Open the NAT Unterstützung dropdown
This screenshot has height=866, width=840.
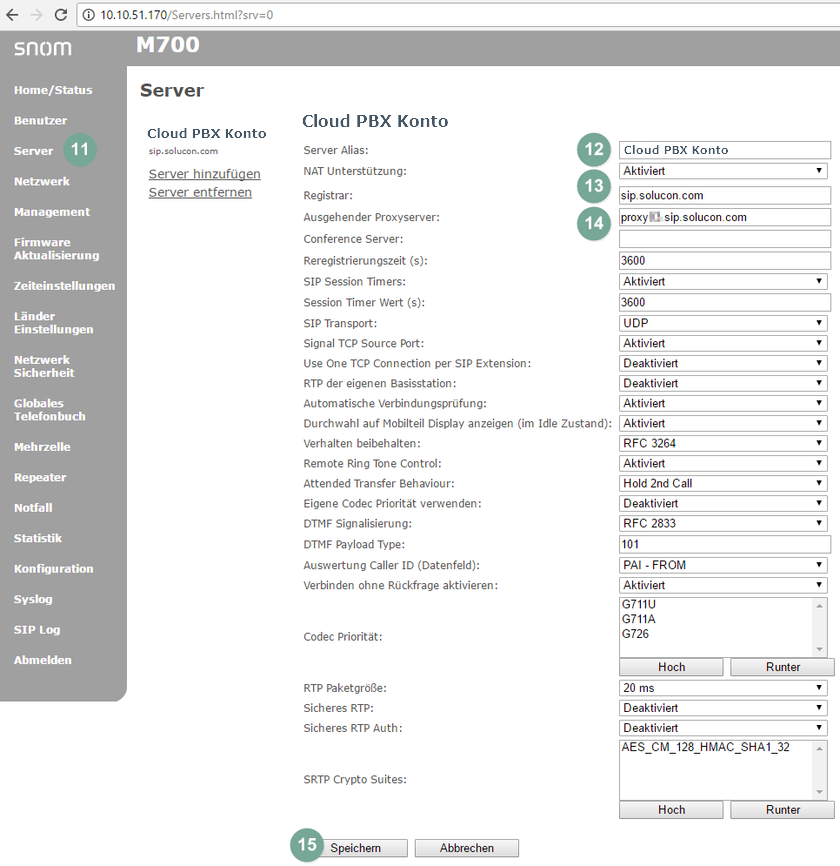coord(724,171)
